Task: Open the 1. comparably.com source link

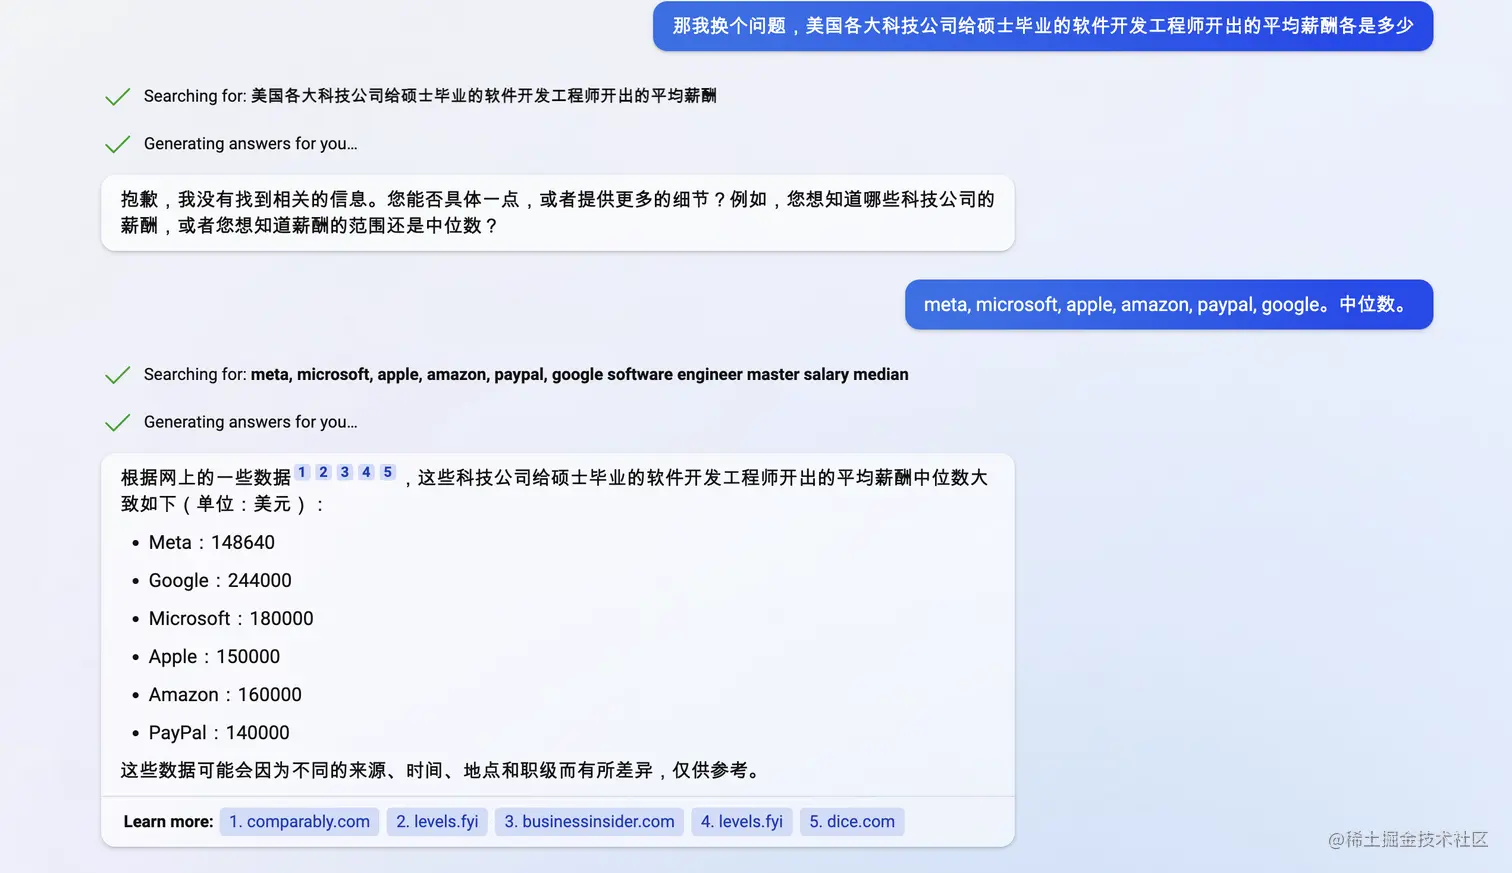Action: [299, 821]
